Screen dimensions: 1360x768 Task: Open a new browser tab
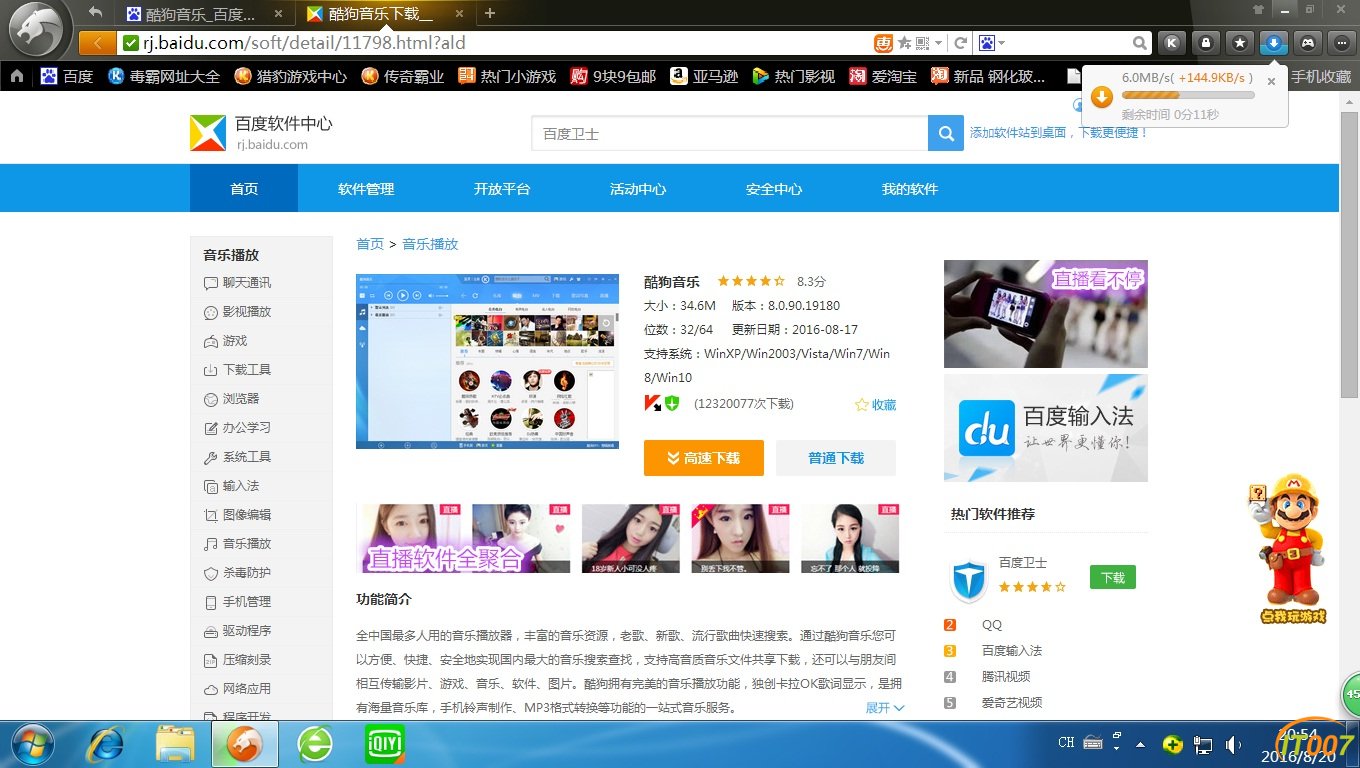pyautogui.click(x=490, y=13)
